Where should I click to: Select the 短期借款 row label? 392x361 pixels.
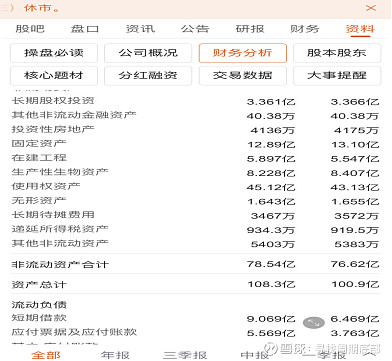(39, 318)
